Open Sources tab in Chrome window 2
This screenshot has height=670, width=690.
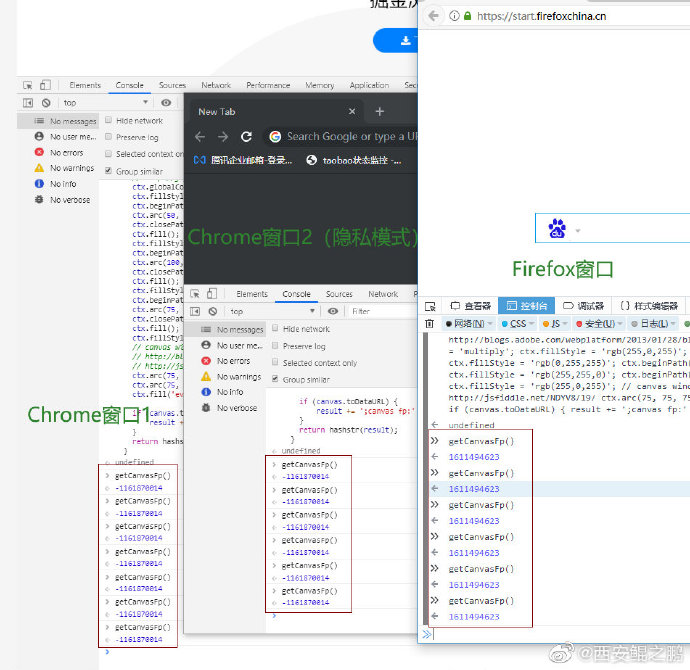tap(339, 294)
